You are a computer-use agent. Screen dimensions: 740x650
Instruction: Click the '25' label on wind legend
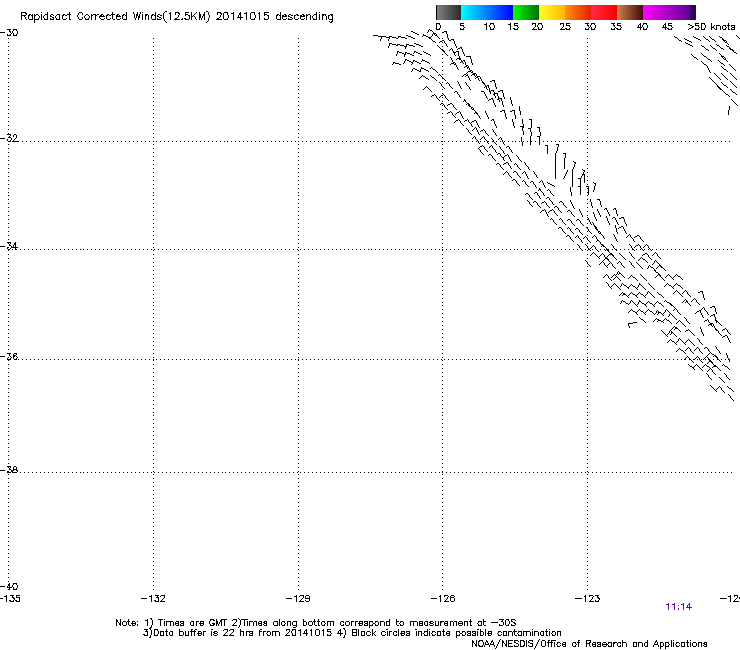click(x=565, y=27)
